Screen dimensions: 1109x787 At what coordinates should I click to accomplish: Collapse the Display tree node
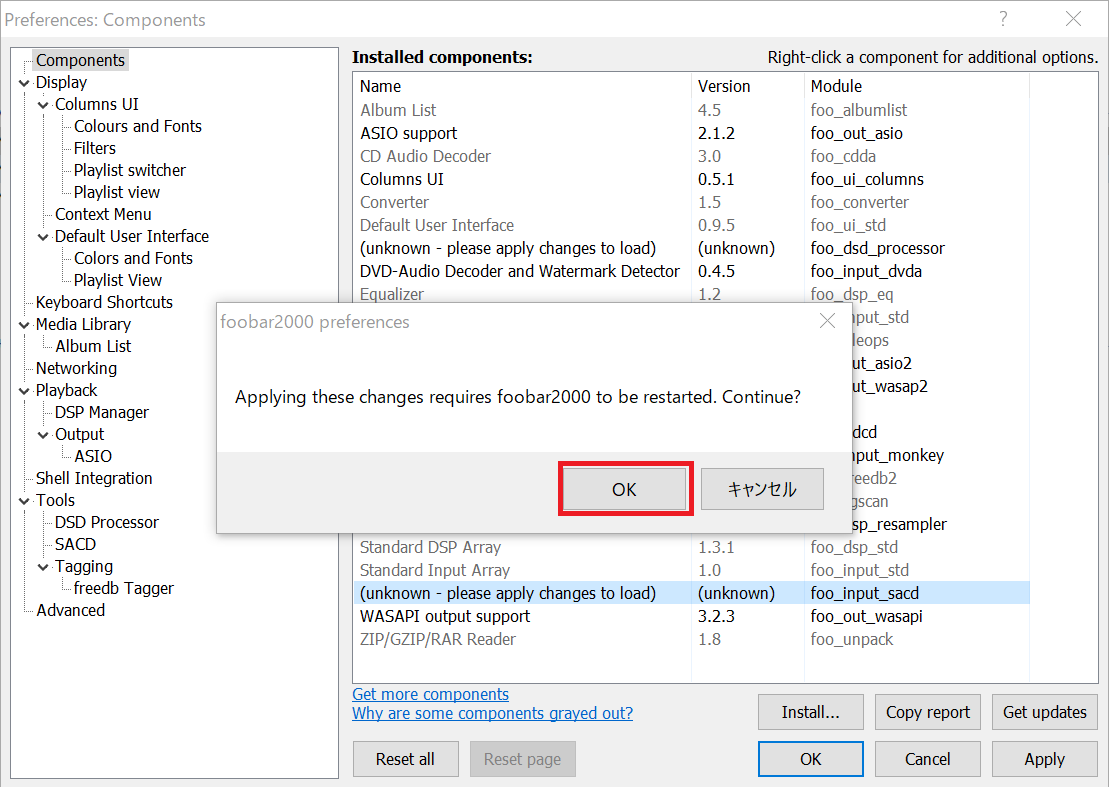click(x=24, y=83)
